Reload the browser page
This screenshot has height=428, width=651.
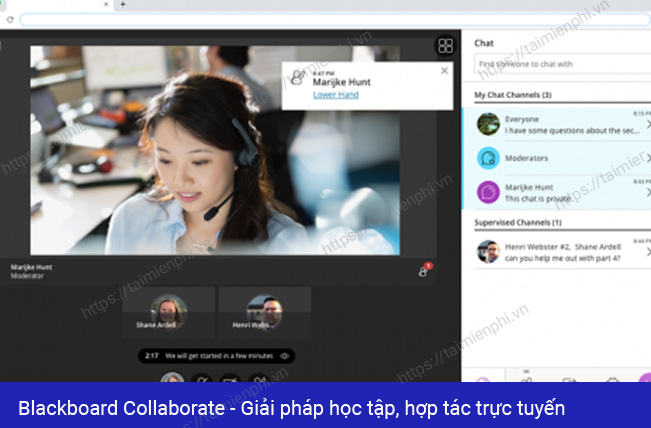[x=10, y=20]
